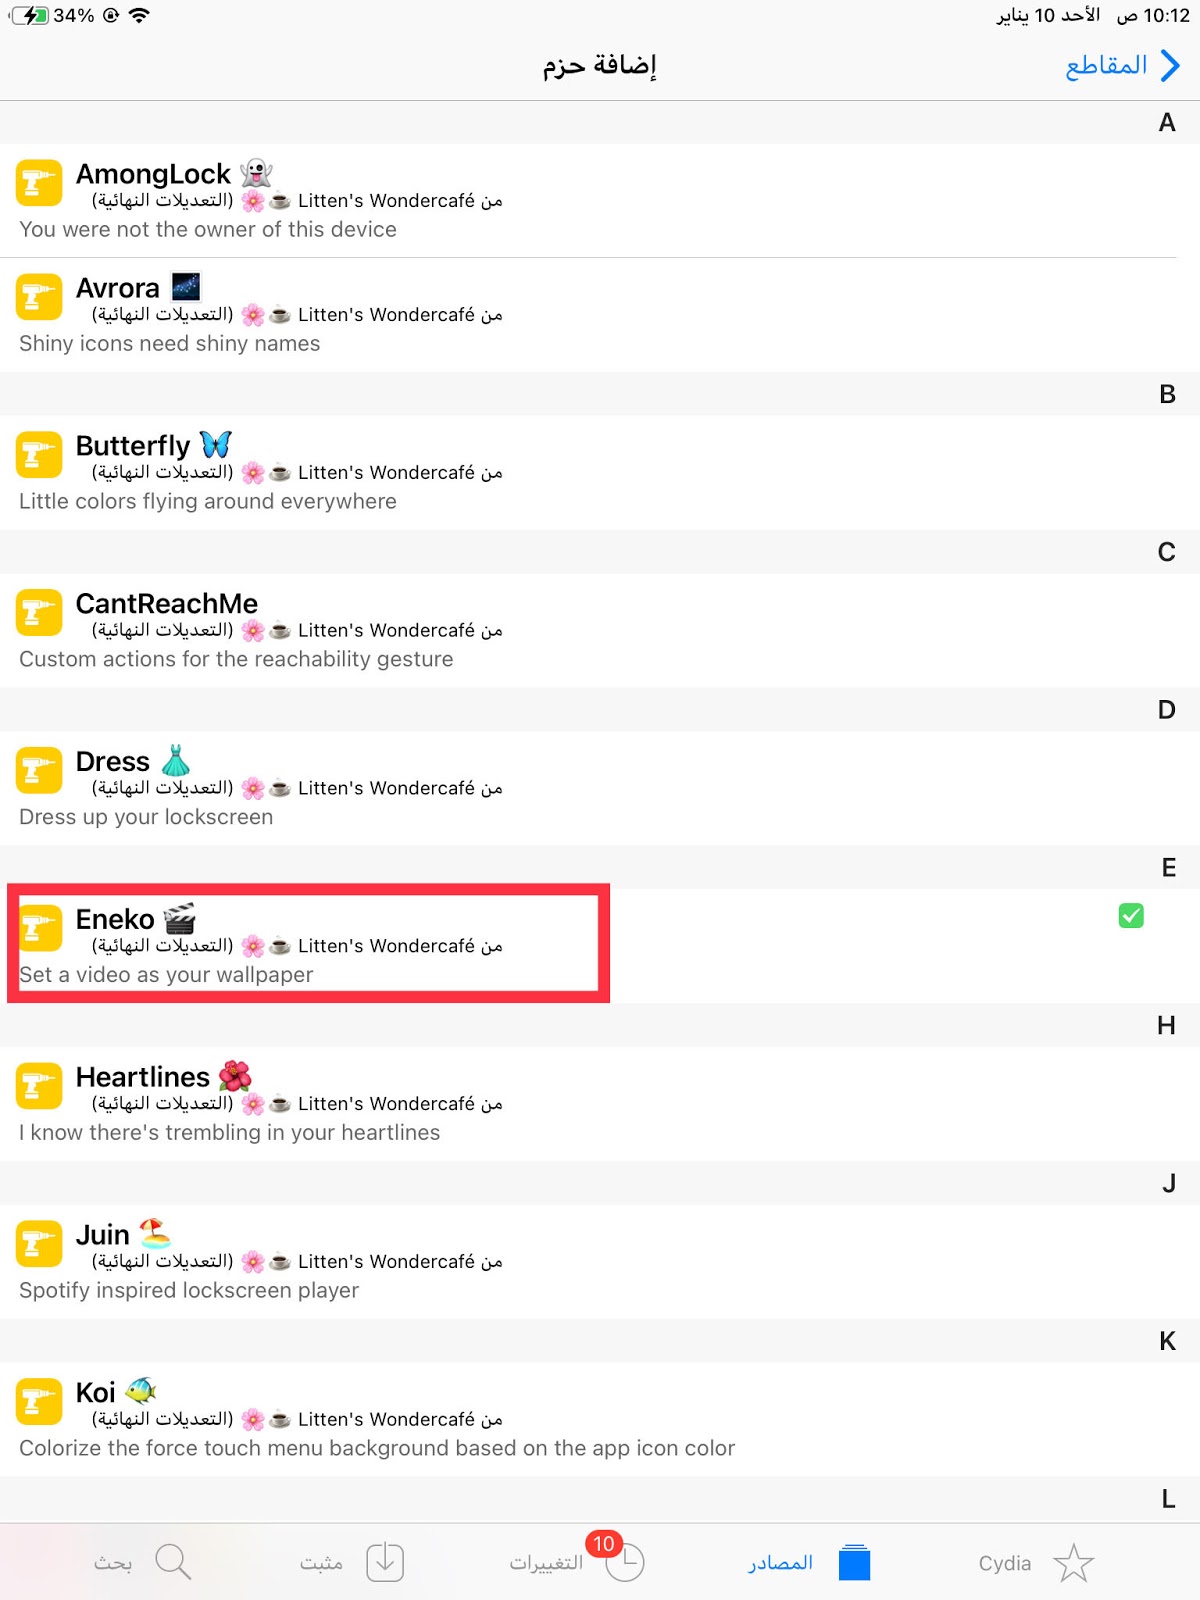The image size is (1200, 1600).
Task: Select the blue Sources tab icon
Action: [x=854, y=1562]
